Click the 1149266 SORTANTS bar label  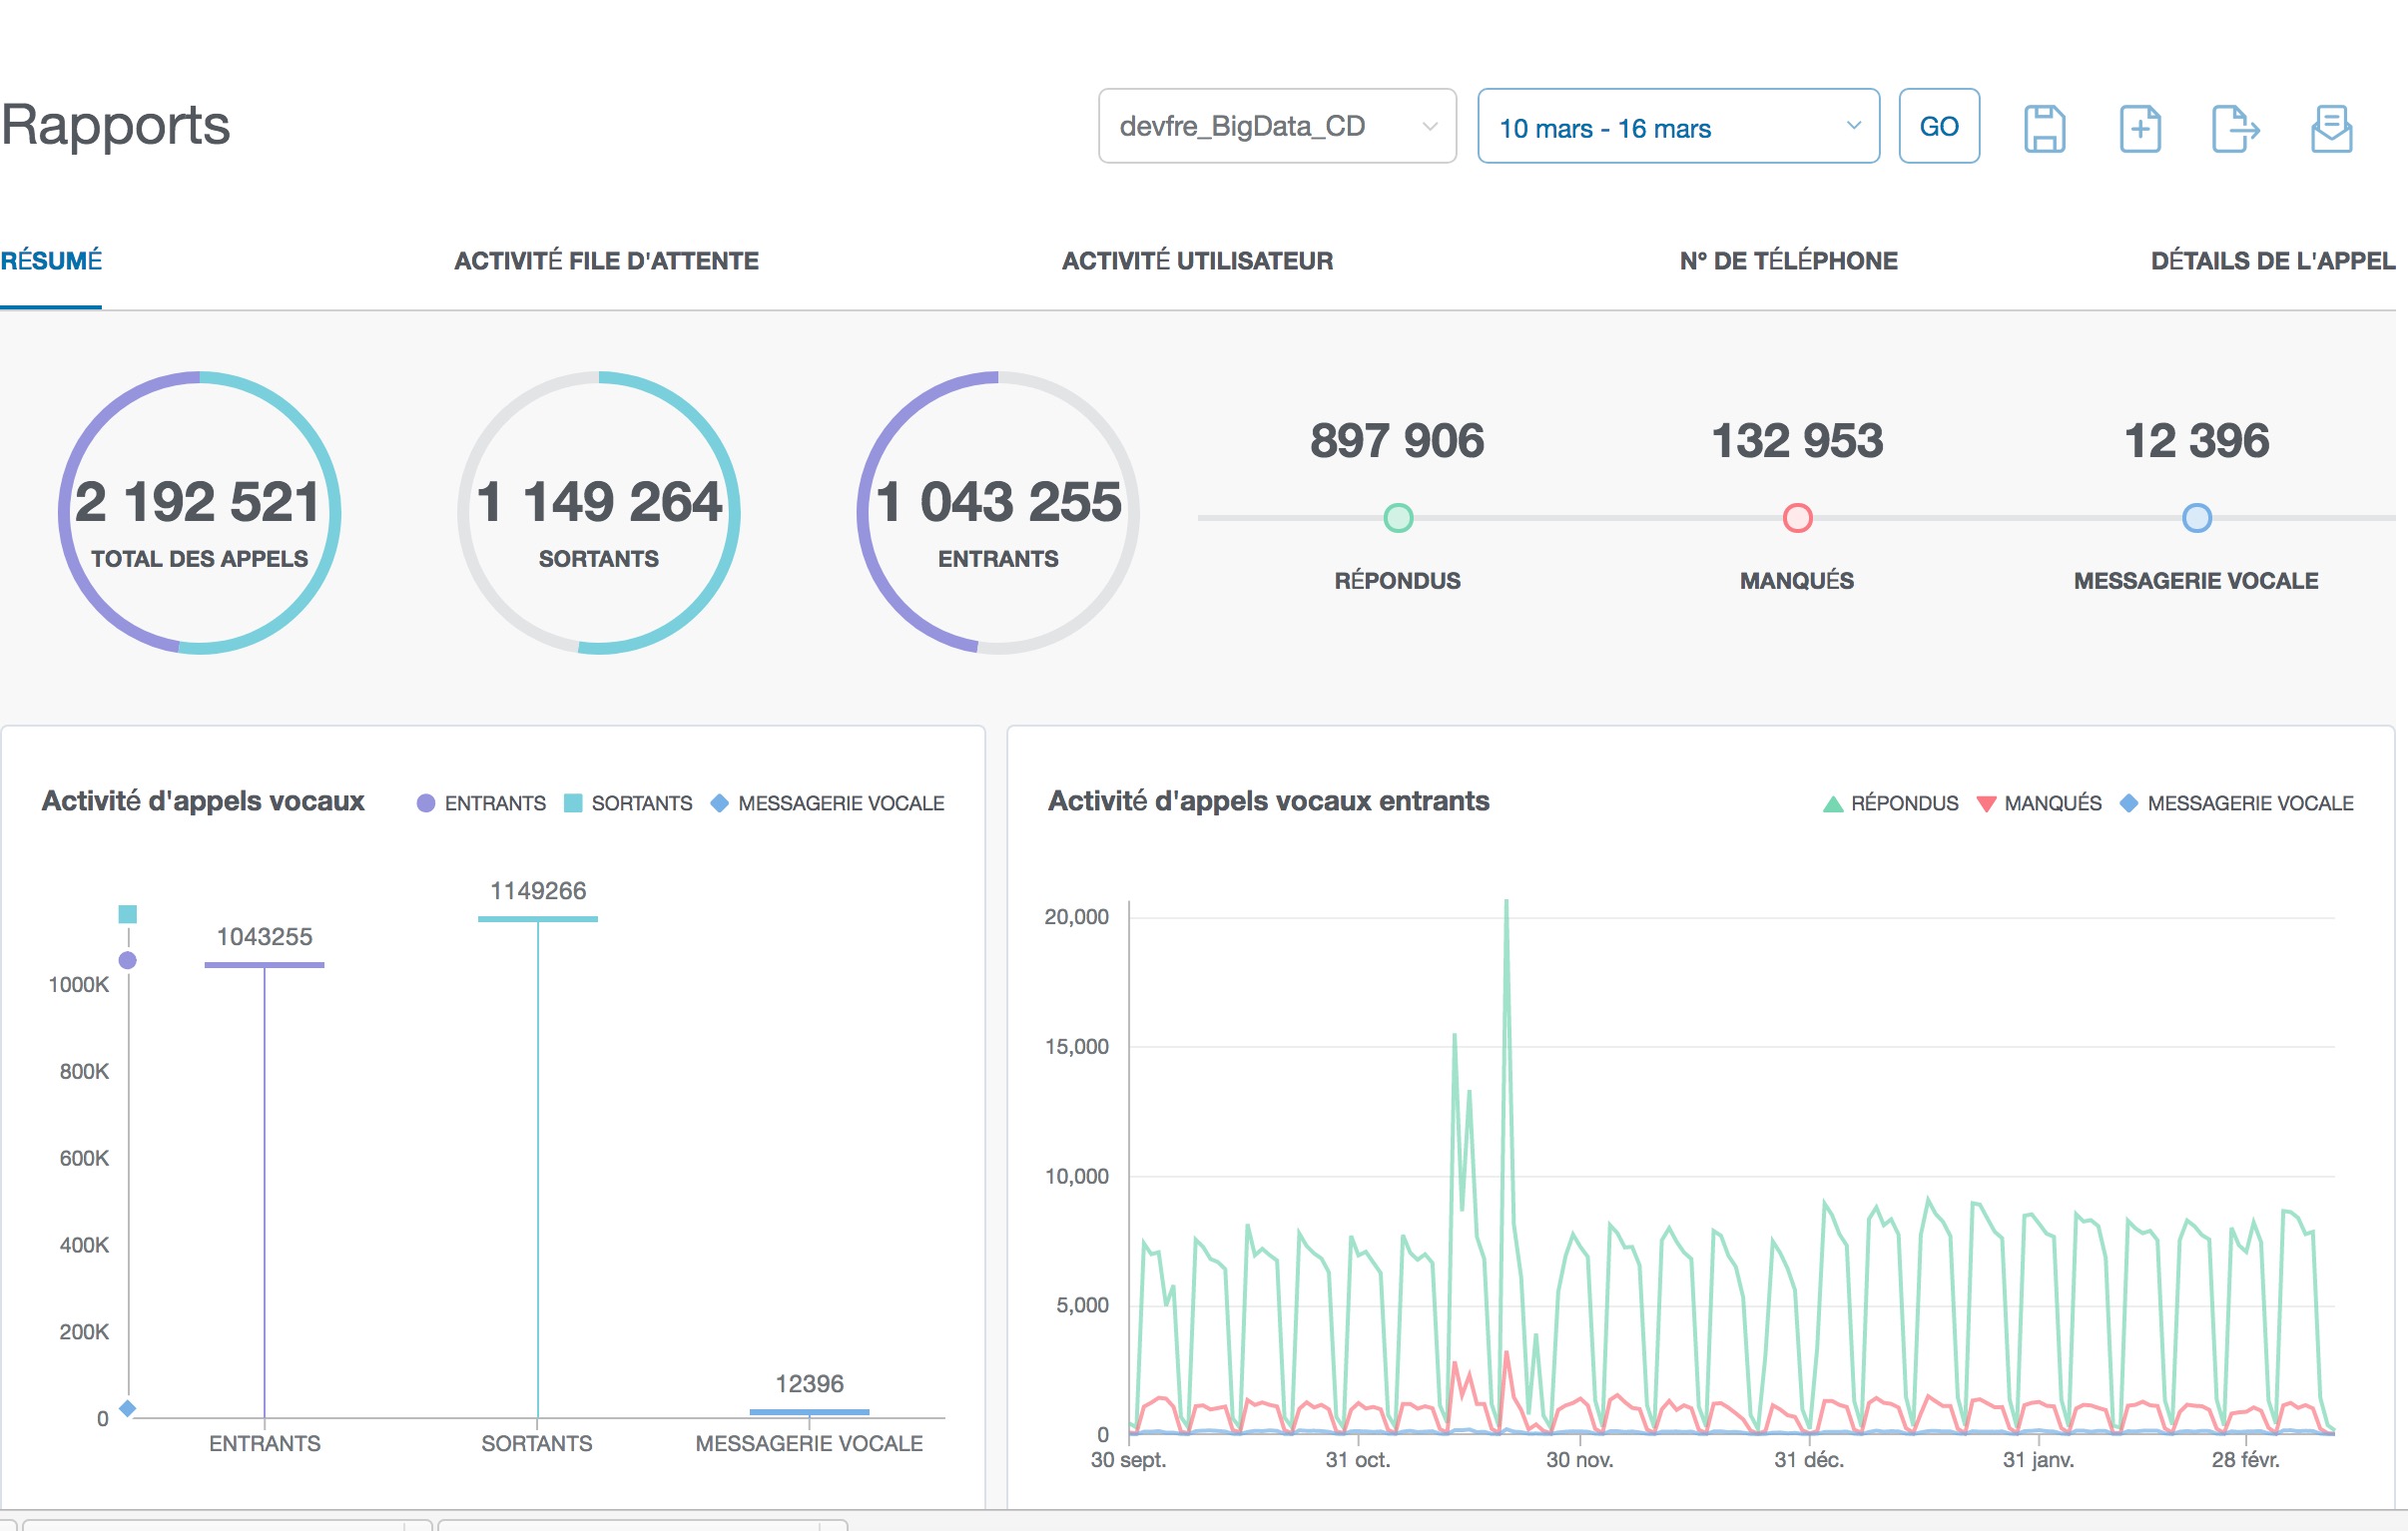click(538, 891)
